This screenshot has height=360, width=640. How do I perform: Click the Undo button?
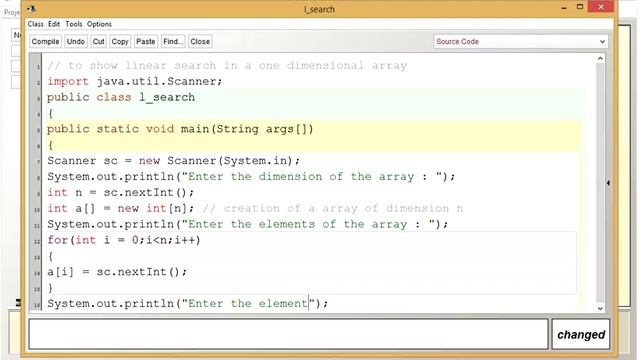point(76,41)
